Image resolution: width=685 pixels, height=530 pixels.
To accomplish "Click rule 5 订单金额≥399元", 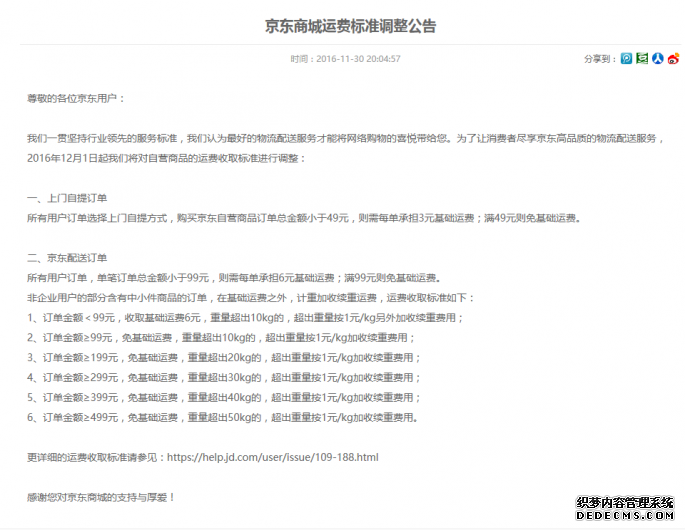I will point(224,398).
